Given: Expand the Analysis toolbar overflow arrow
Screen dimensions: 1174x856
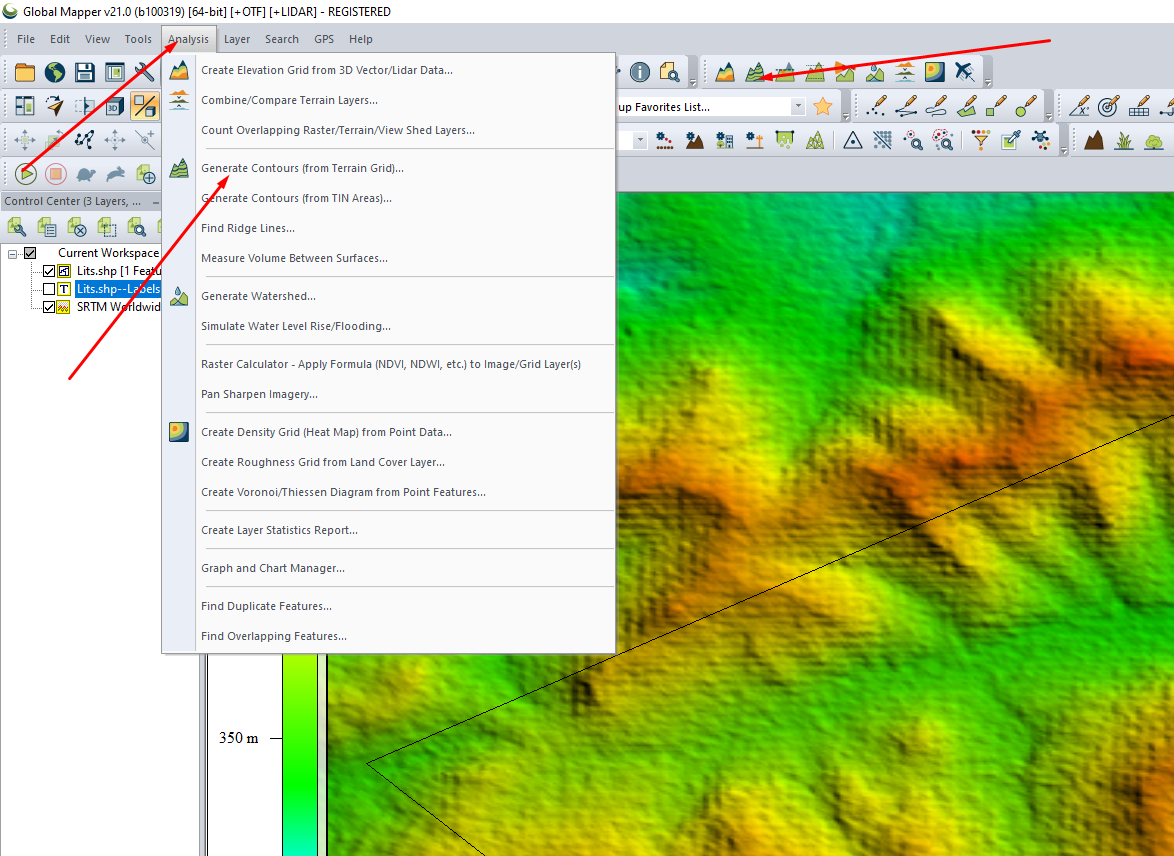Looking at the screenshot, I should click(988, 82).
